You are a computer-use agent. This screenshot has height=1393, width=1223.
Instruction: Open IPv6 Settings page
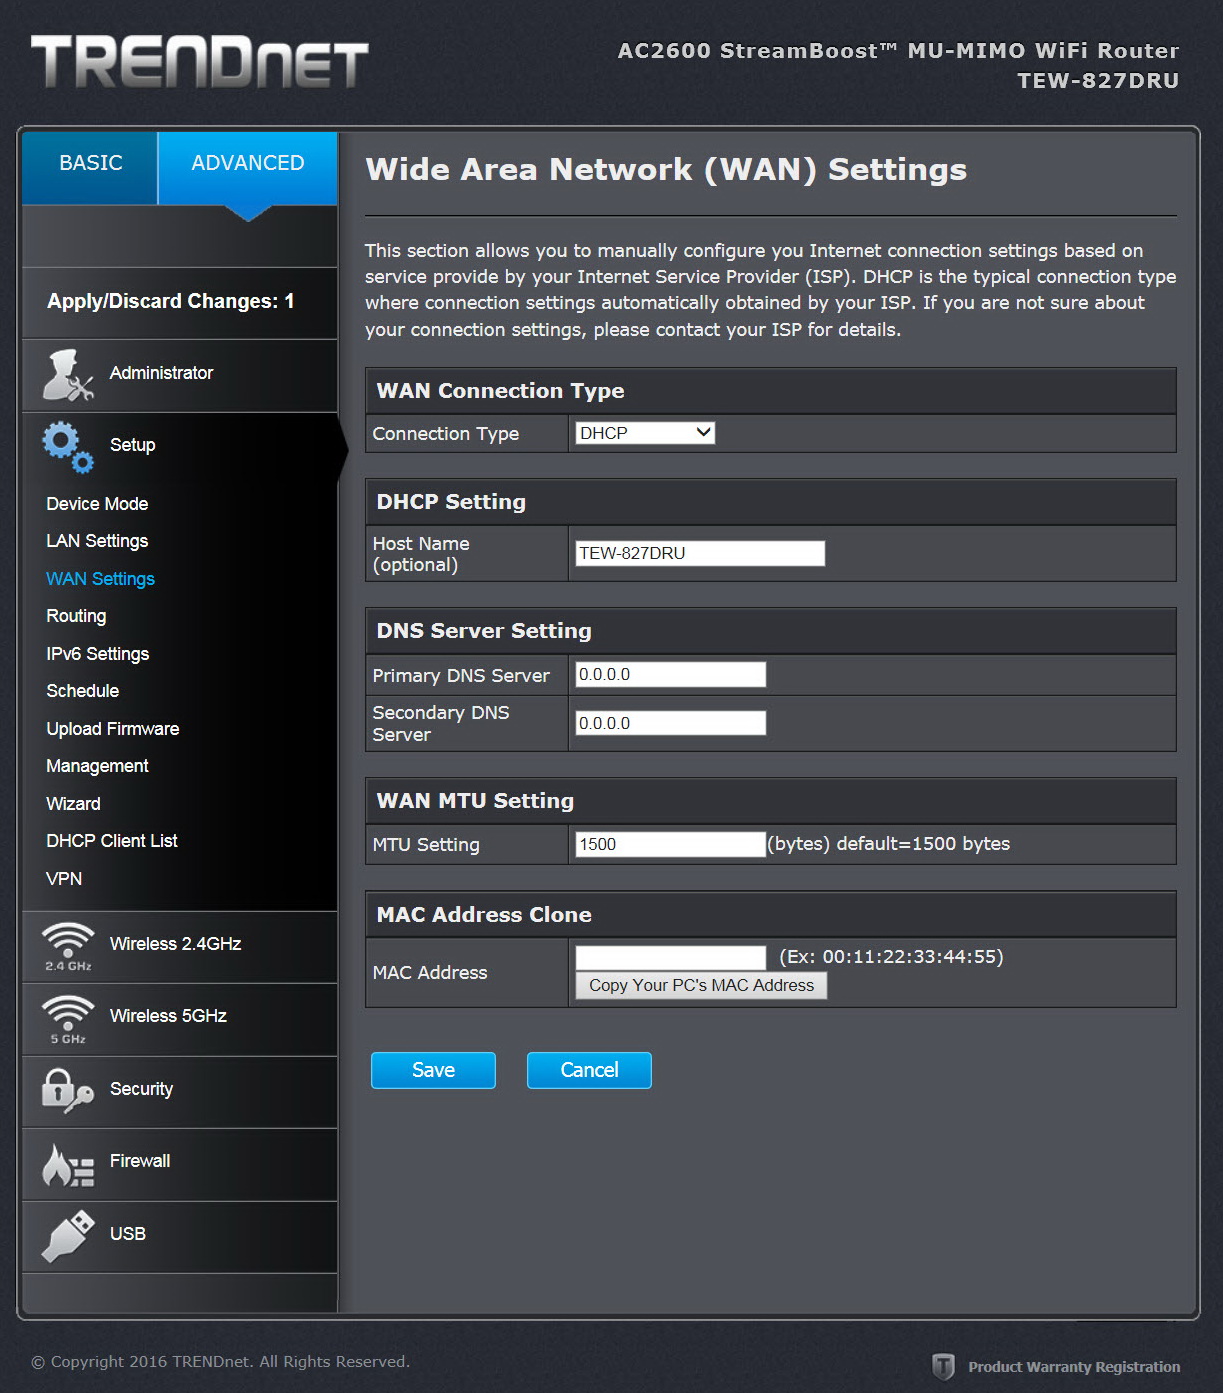pyautogui.click(x=98, y=654)
